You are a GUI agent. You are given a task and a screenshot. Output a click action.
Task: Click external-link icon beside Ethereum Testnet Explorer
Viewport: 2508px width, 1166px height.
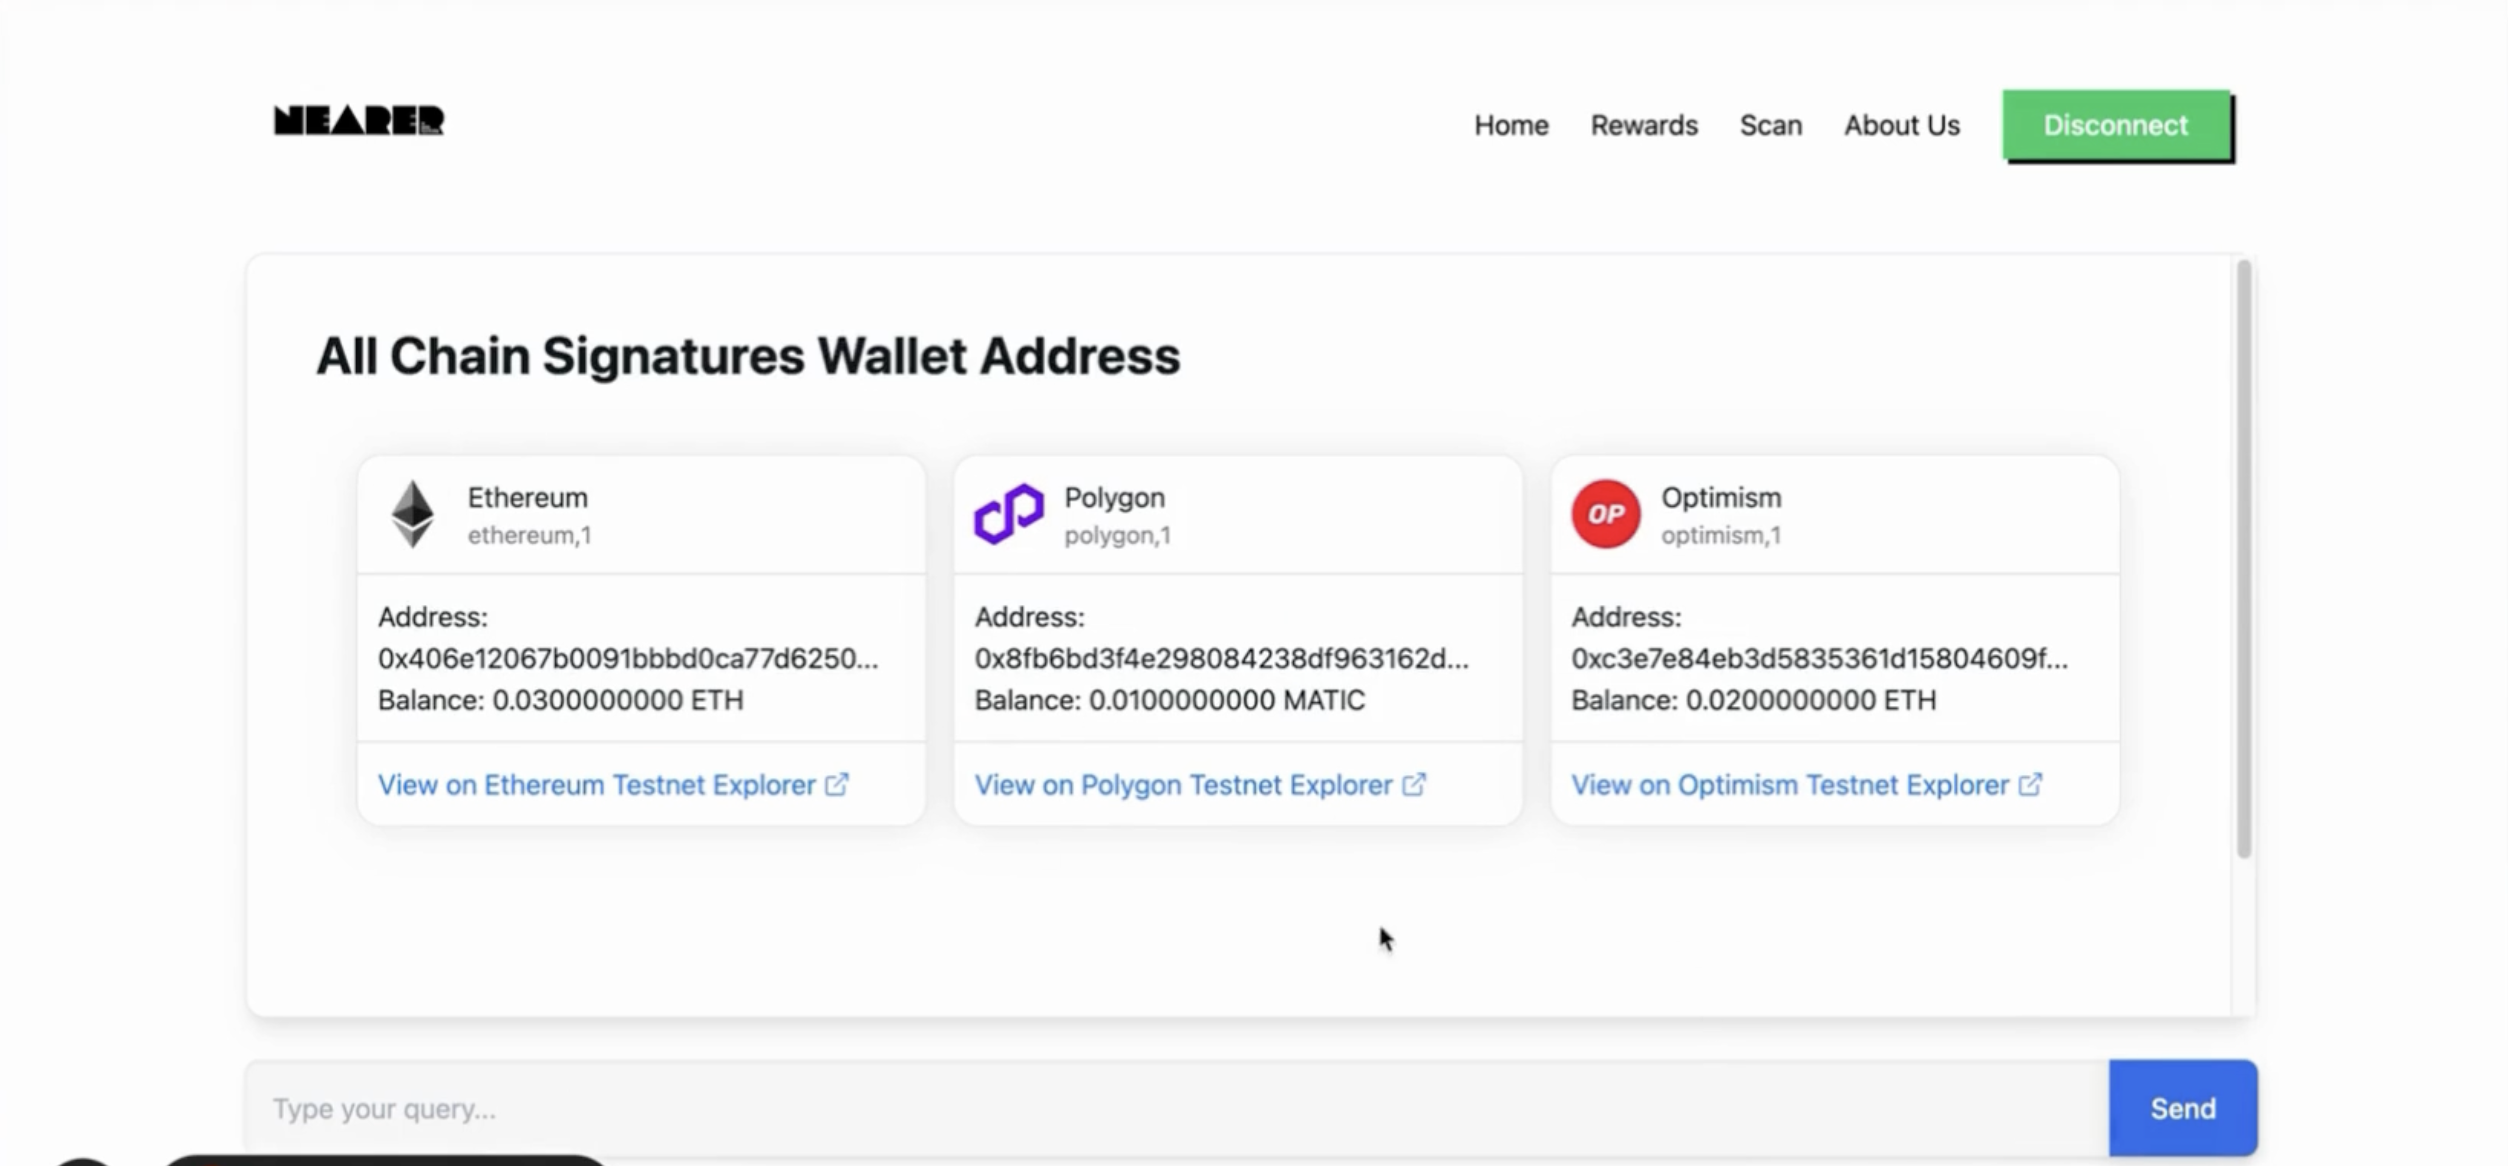(x=837, y=785)
